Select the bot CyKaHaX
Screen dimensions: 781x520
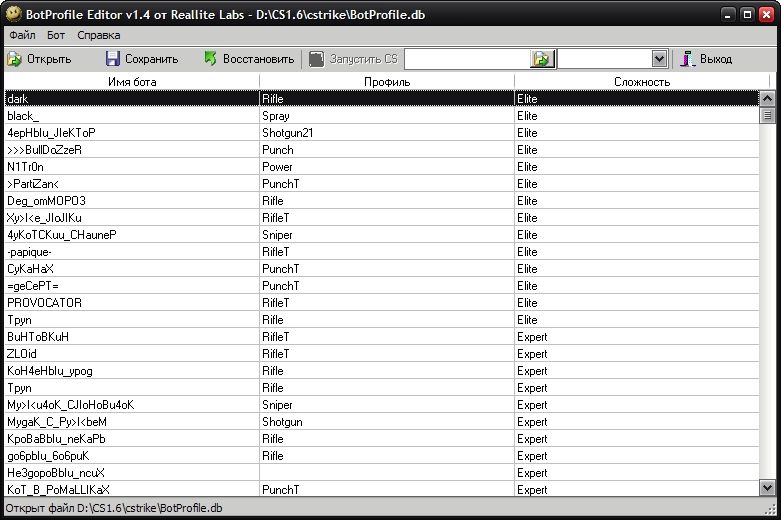[x=382, y=268]
